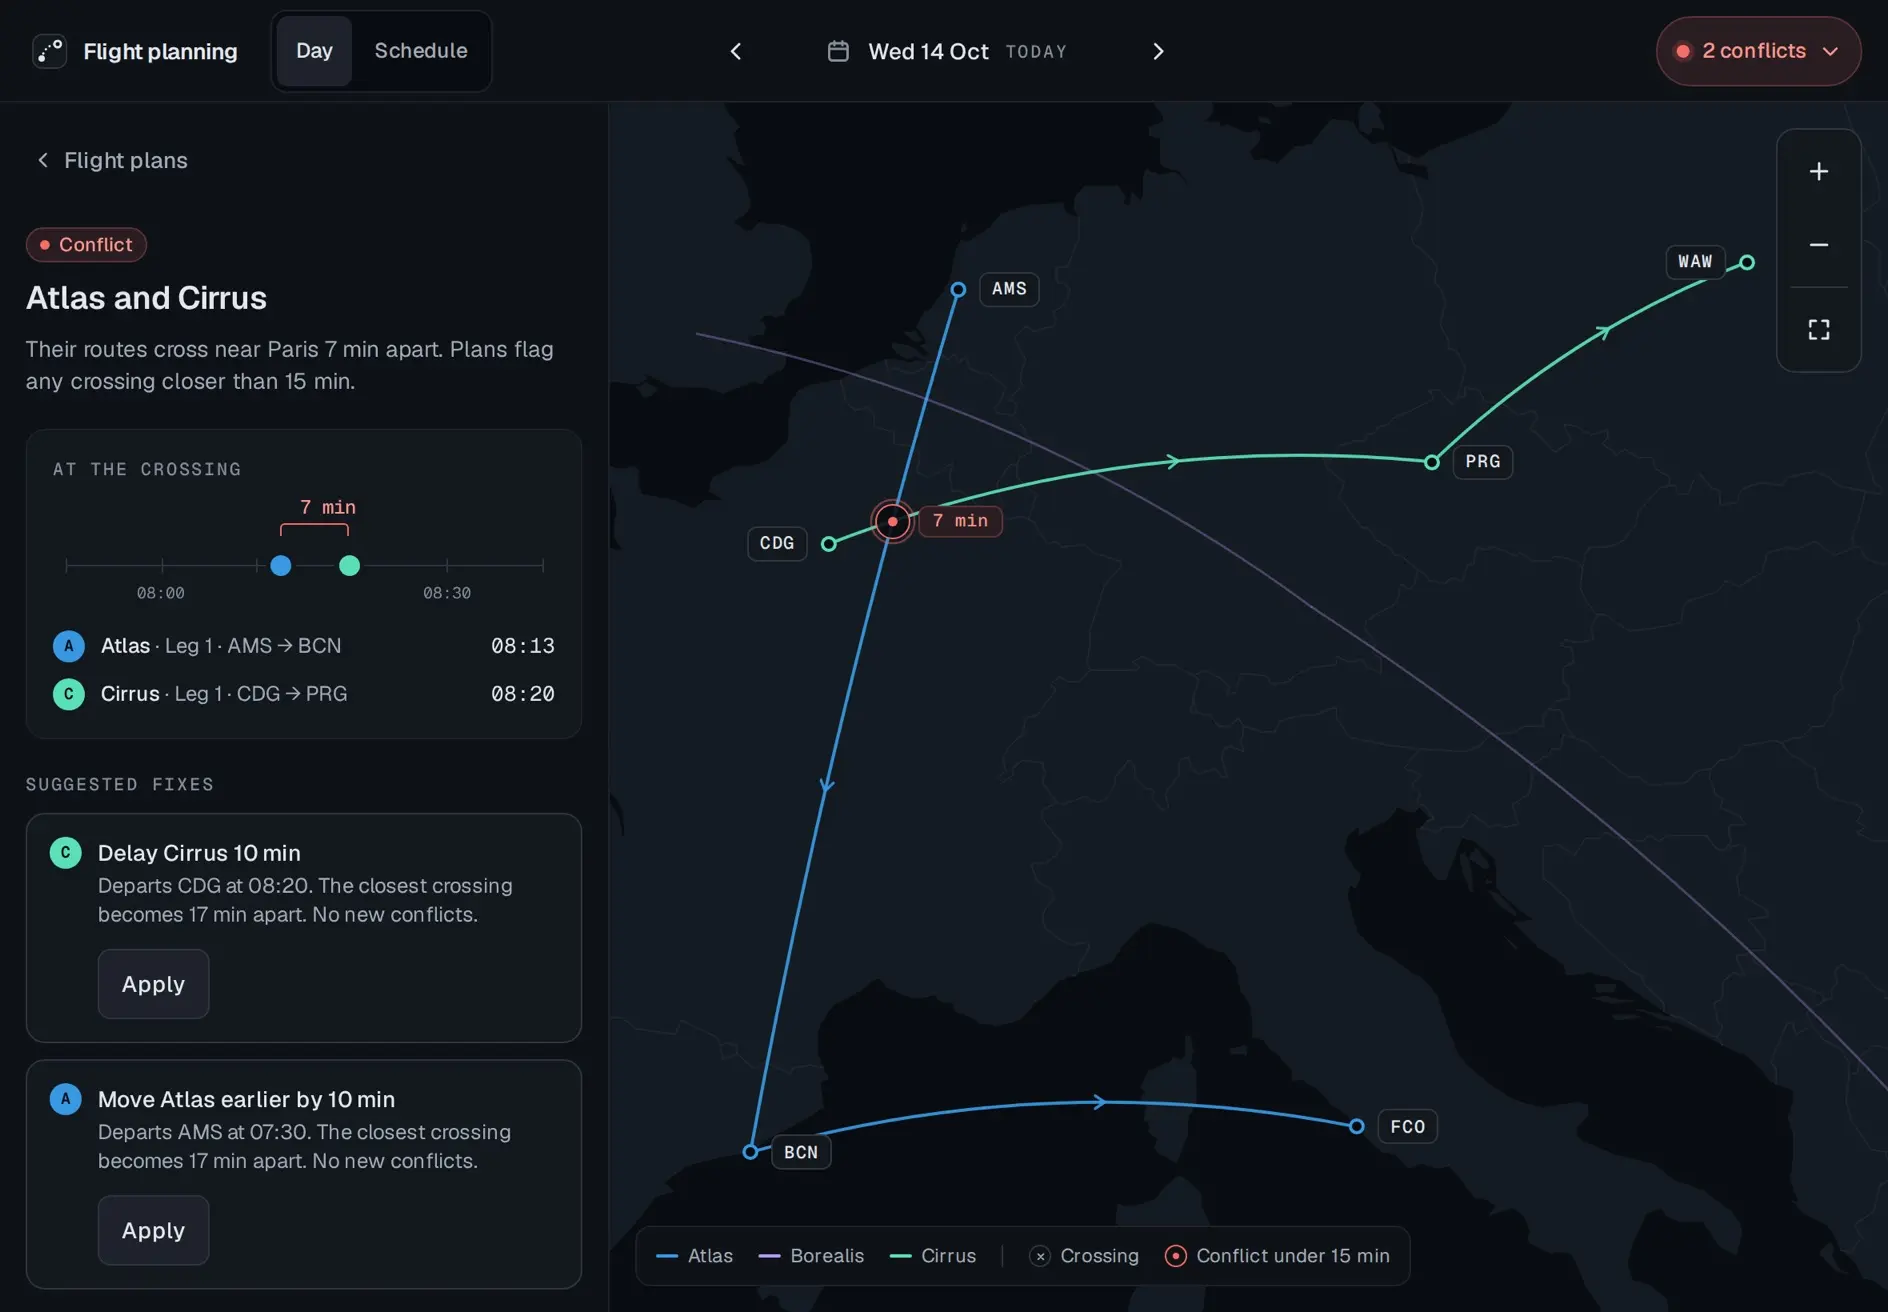Apply the Delay Cirrus 10 min fix
The height and width of the screenshot is (1312, 1888).
click(x=153, y=984)
